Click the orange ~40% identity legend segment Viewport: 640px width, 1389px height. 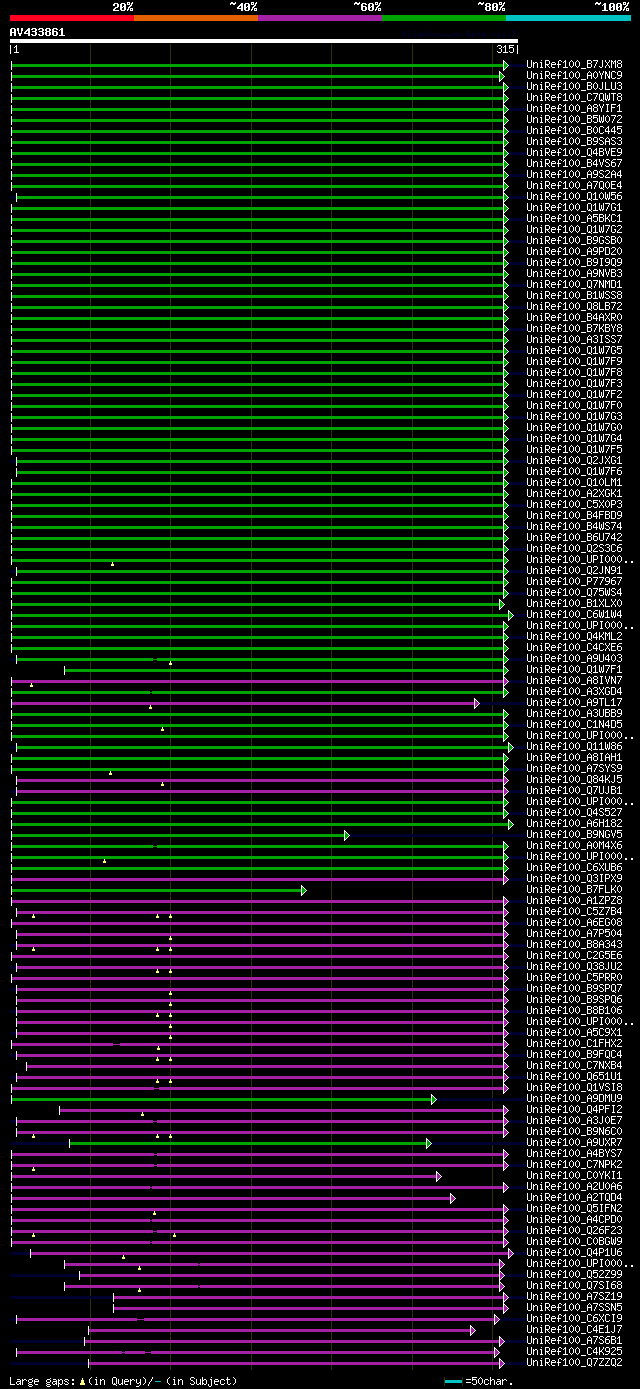click(195, 17)
